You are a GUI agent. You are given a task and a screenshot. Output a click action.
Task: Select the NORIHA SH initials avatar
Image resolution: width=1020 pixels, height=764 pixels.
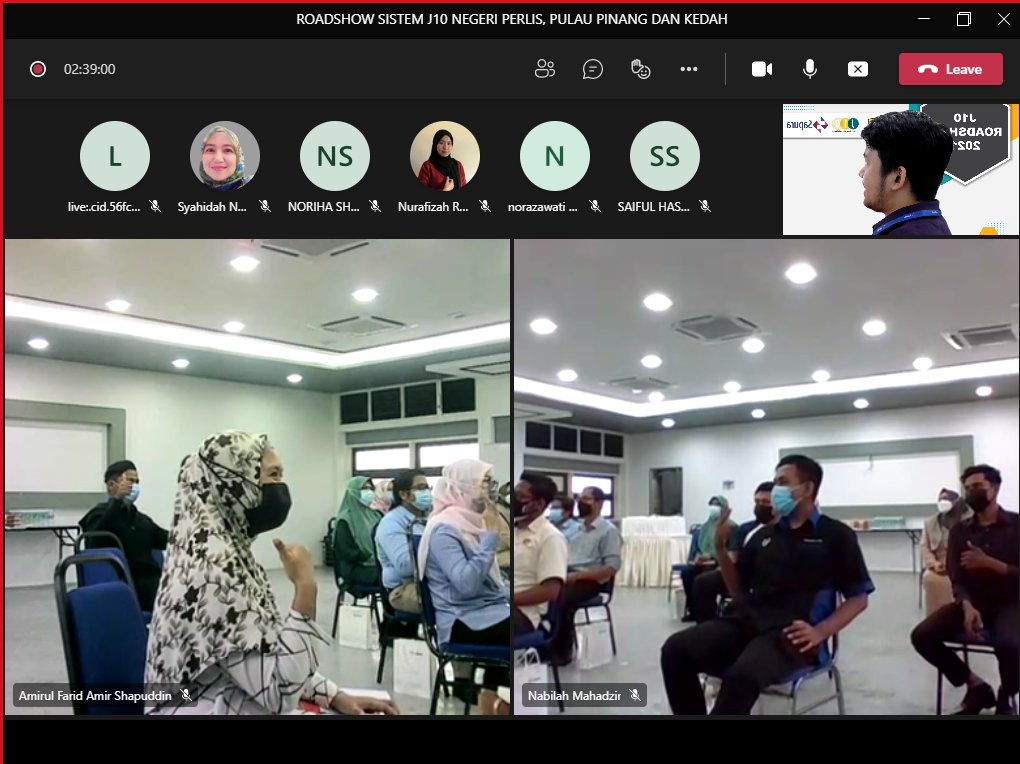[x=334, y=155]
